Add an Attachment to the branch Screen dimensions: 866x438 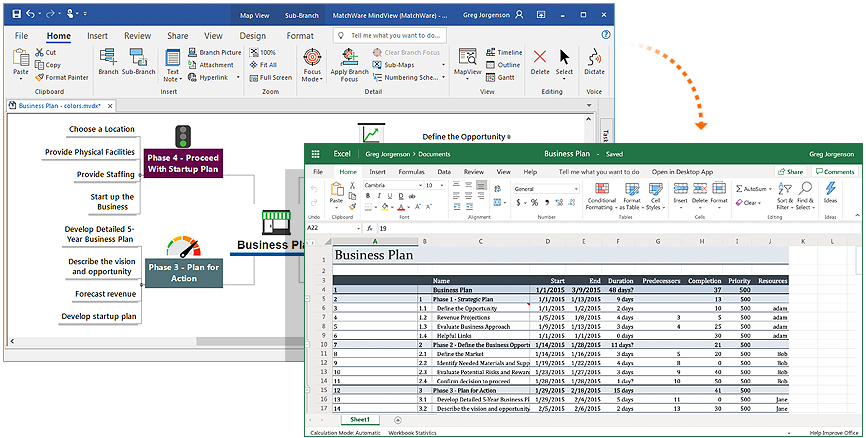pyautogui.click(x=210, y=65)
